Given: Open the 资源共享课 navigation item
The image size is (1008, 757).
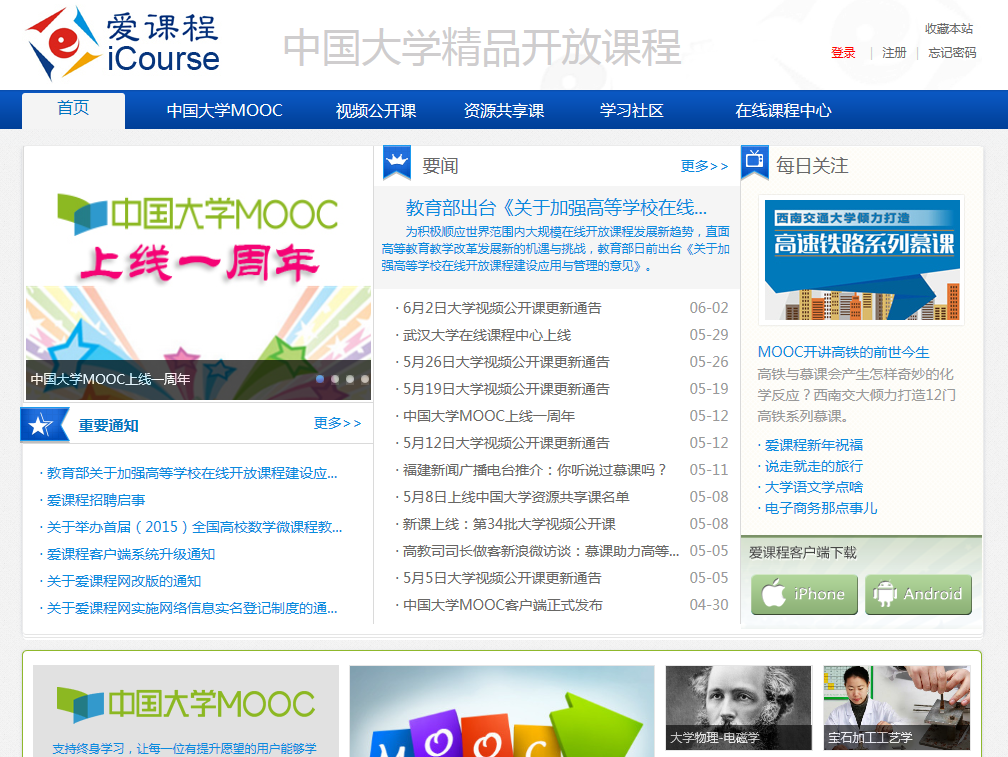Looking at the screenshot, I should 504,111.
